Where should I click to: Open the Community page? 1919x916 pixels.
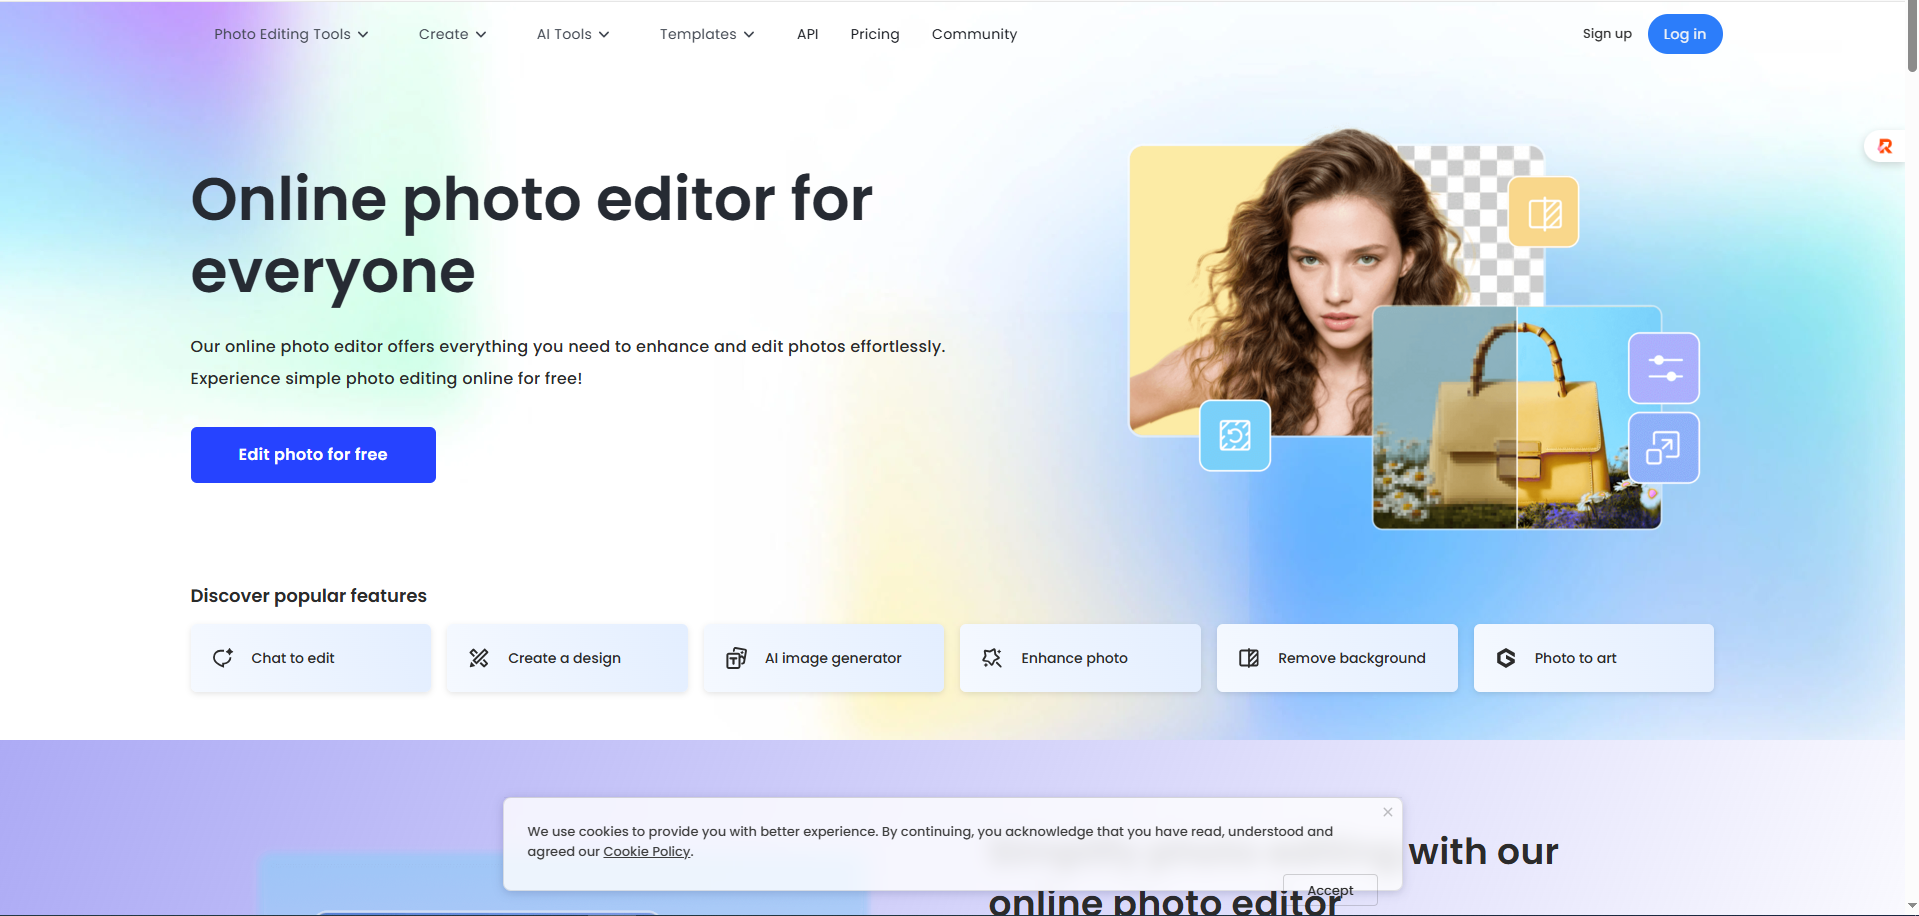pyautogui.click(x=974, y=34)
